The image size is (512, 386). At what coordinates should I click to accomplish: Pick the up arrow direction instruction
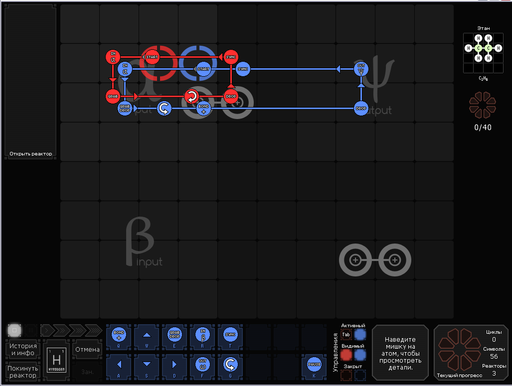tap(146, 336)
